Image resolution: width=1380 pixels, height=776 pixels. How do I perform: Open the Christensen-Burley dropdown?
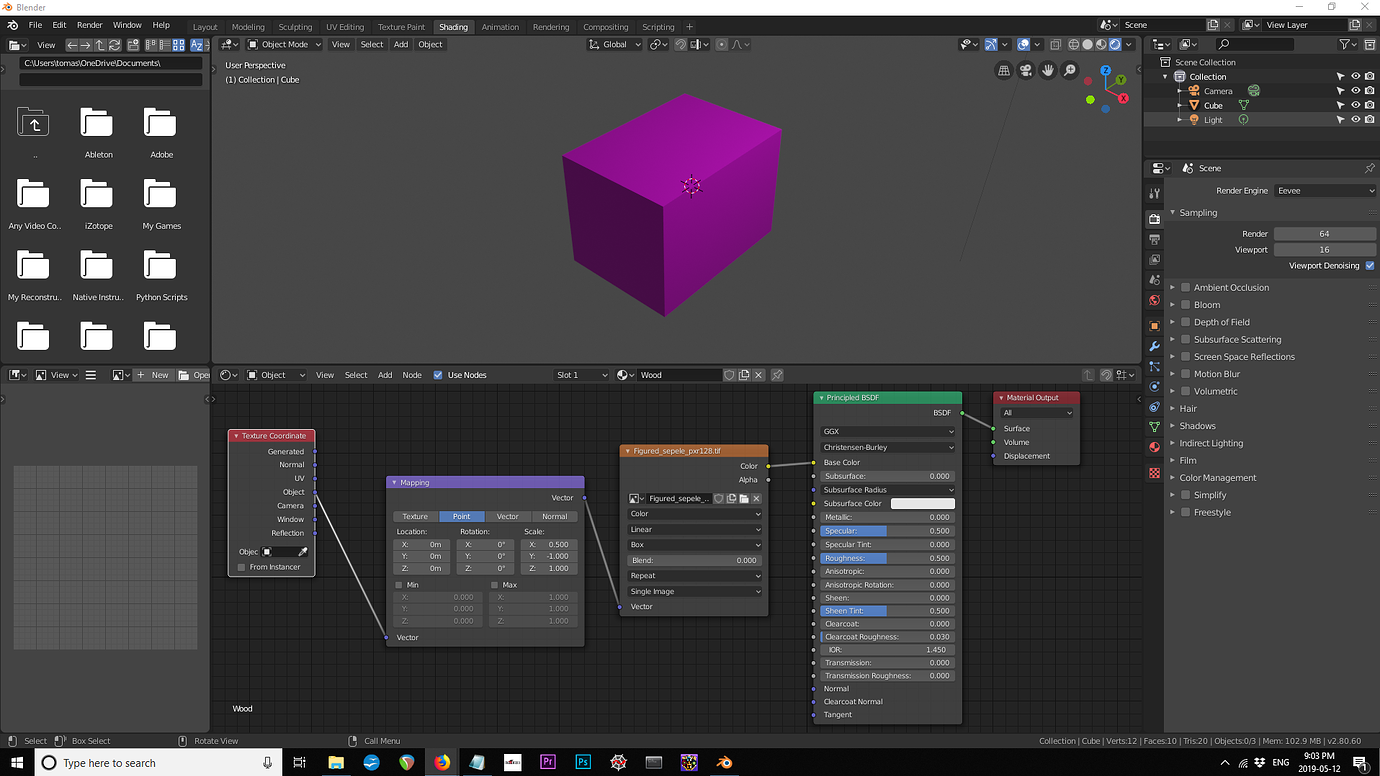pos(888,447)
